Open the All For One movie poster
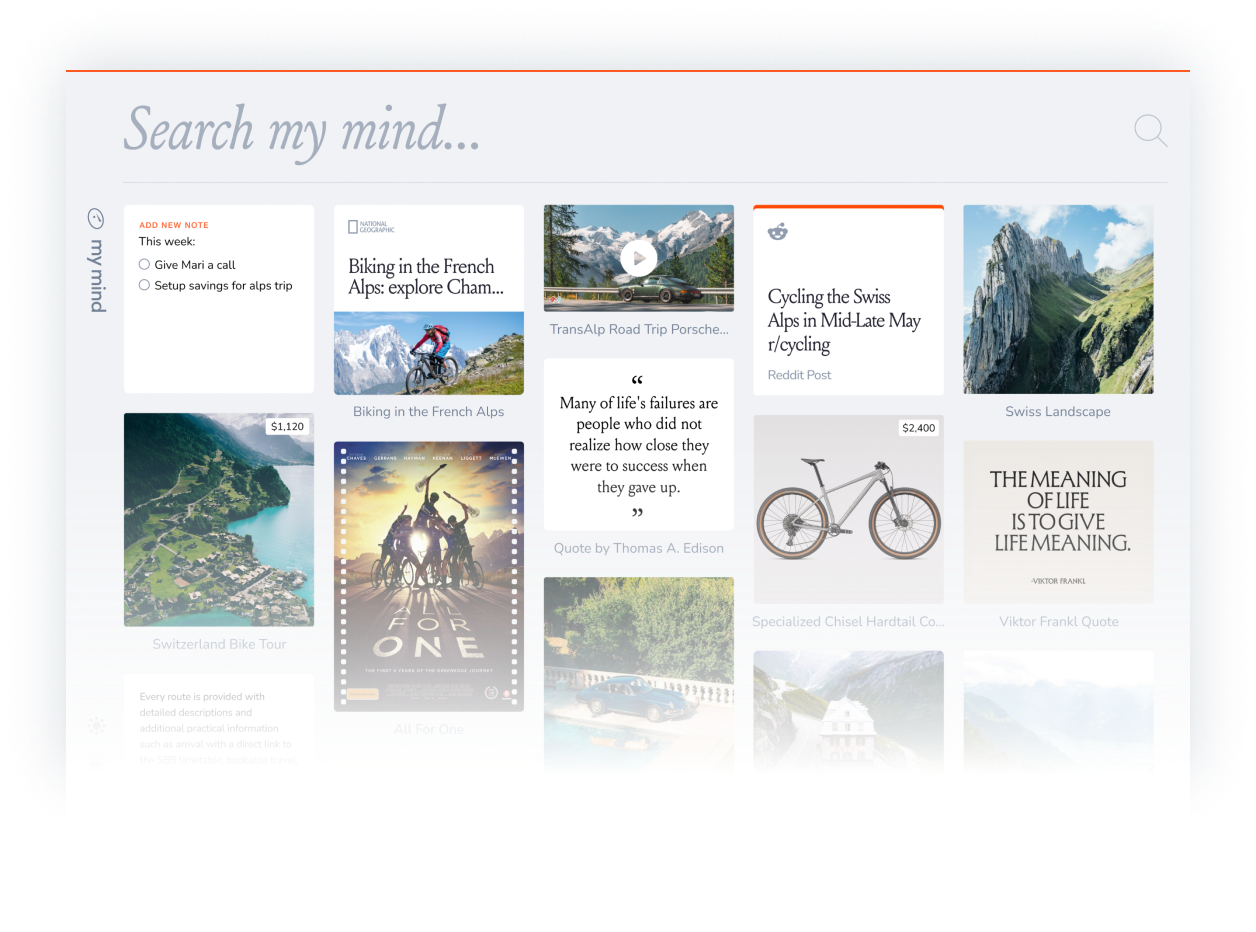1256x932 pixels. pos(428,576)
